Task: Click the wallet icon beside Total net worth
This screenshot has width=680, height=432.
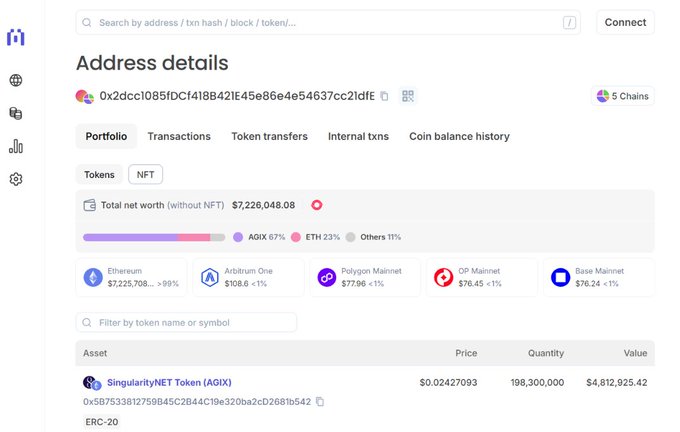Action: pyautogui.click(x=89, y=205)
